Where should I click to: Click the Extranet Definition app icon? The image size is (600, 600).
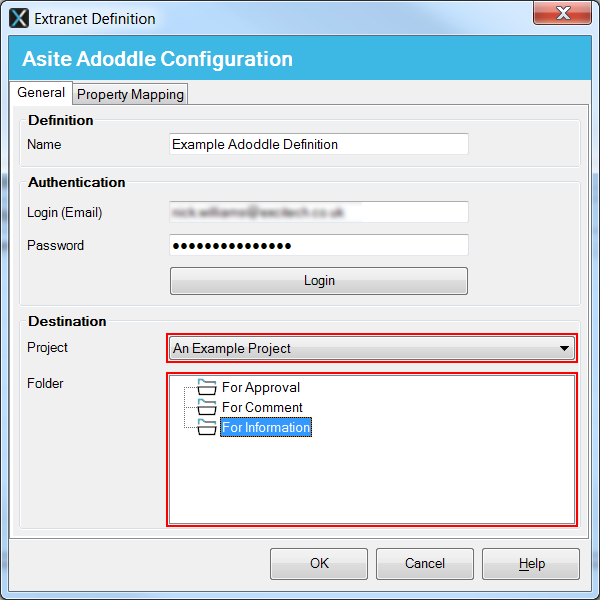(19, 18)
